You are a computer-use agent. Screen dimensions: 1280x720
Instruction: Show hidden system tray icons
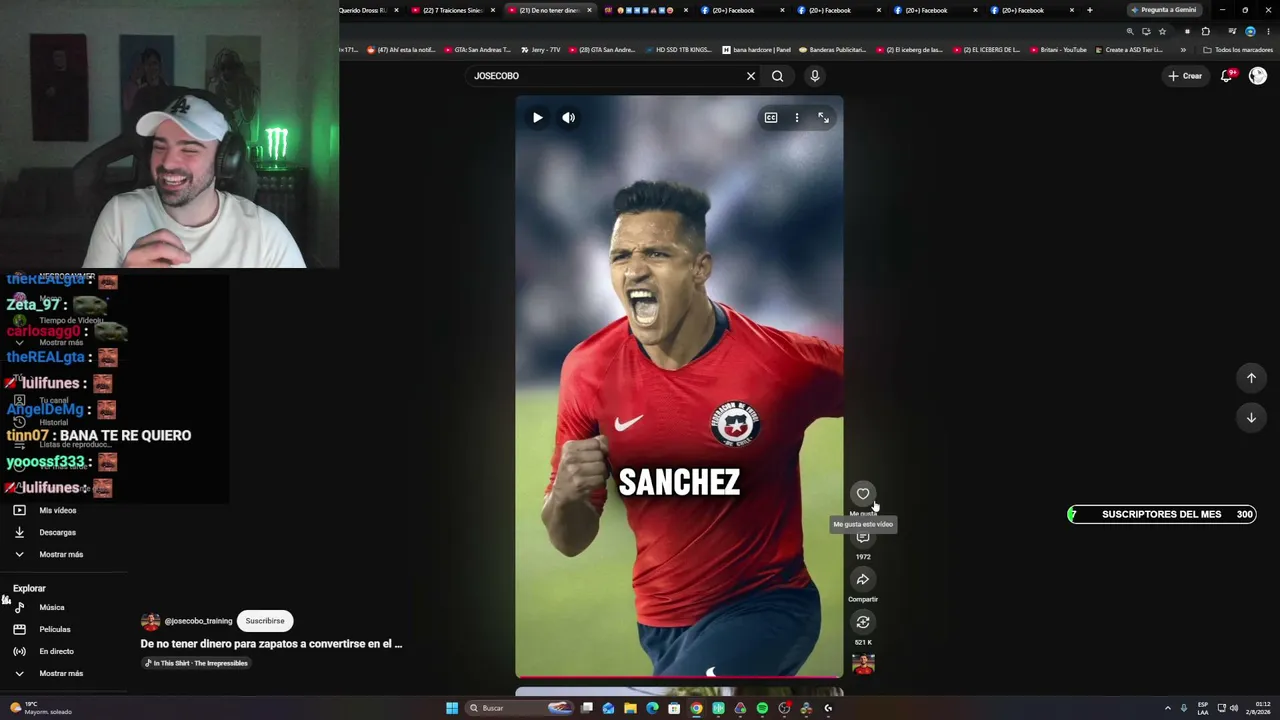(1167, 708)
